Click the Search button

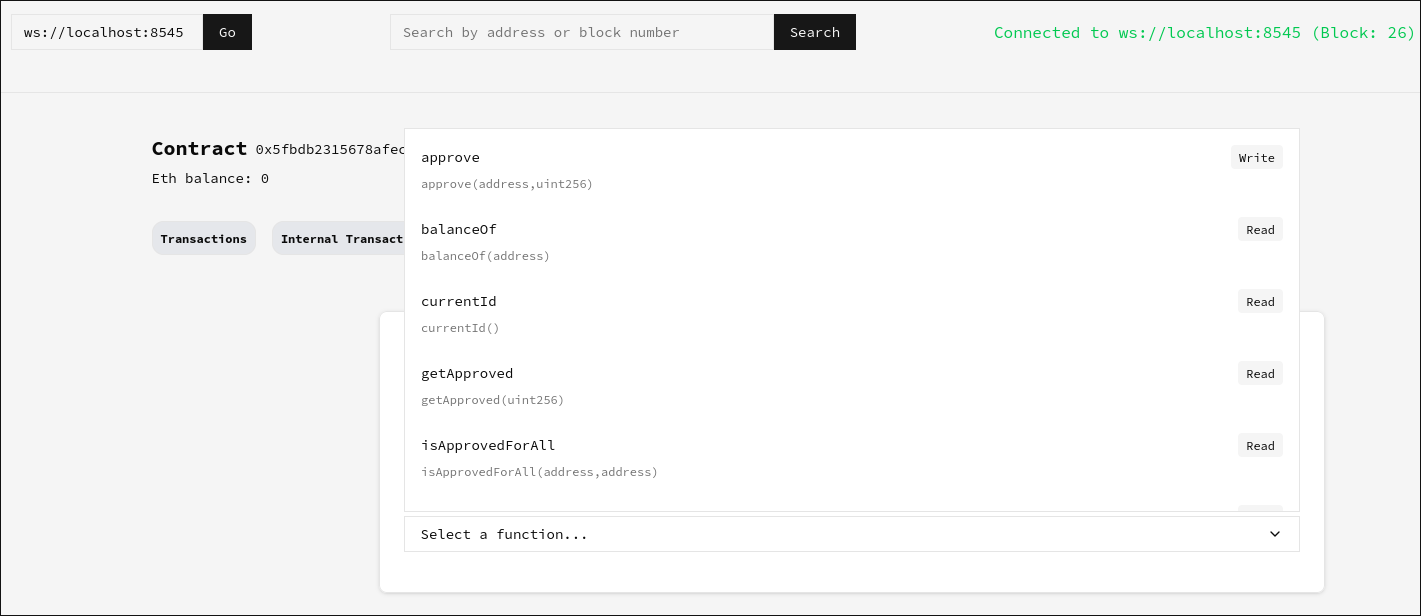[x=814, y=32]
